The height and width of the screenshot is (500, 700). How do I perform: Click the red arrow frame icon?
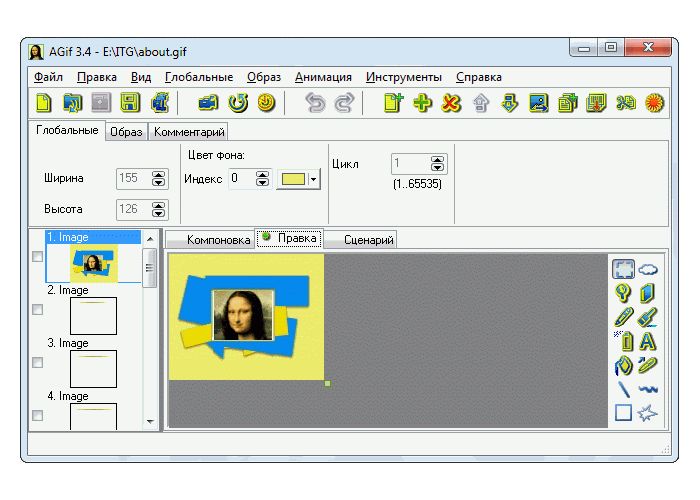coord(596,103)
